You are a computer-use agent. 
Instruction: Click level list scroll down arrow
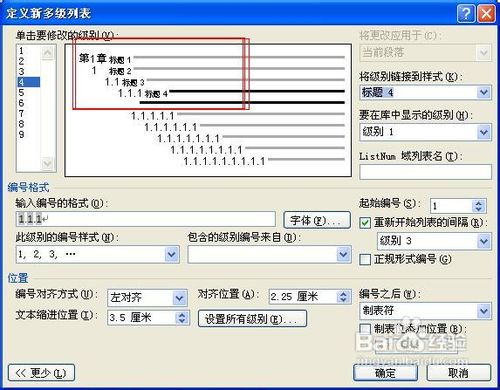(x=48, y=163)
